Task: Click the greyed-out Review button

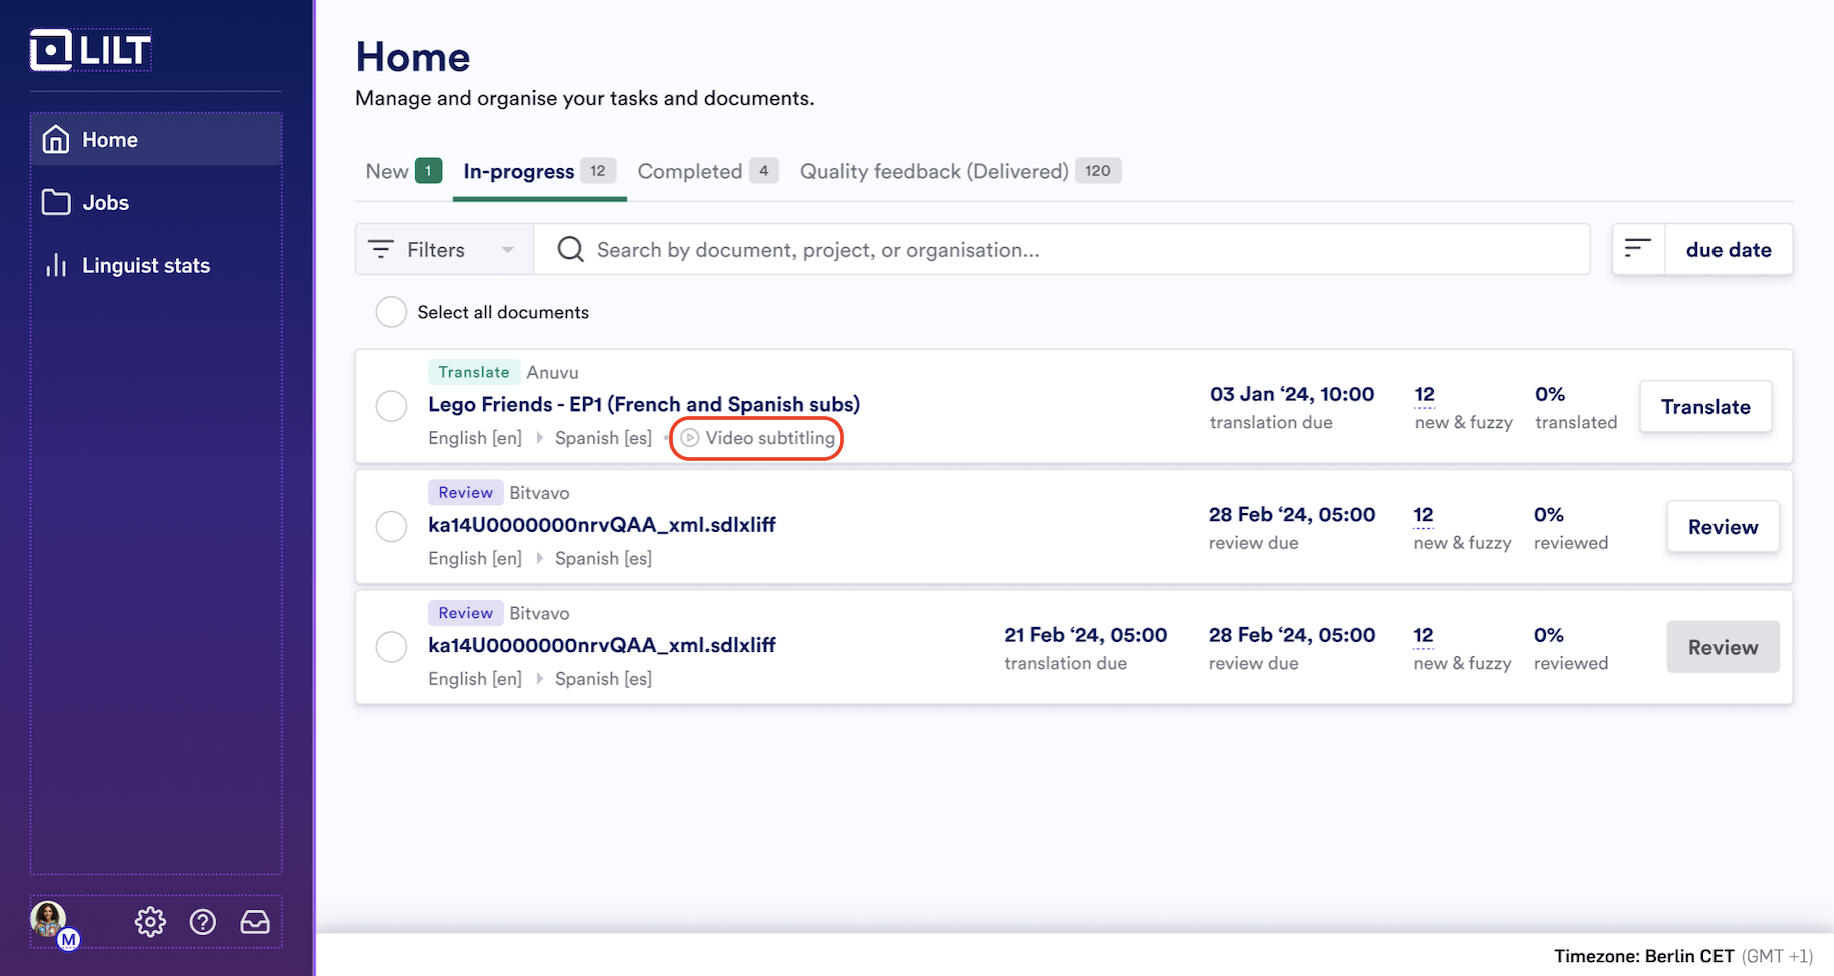Action: (x=1723, y=647)
